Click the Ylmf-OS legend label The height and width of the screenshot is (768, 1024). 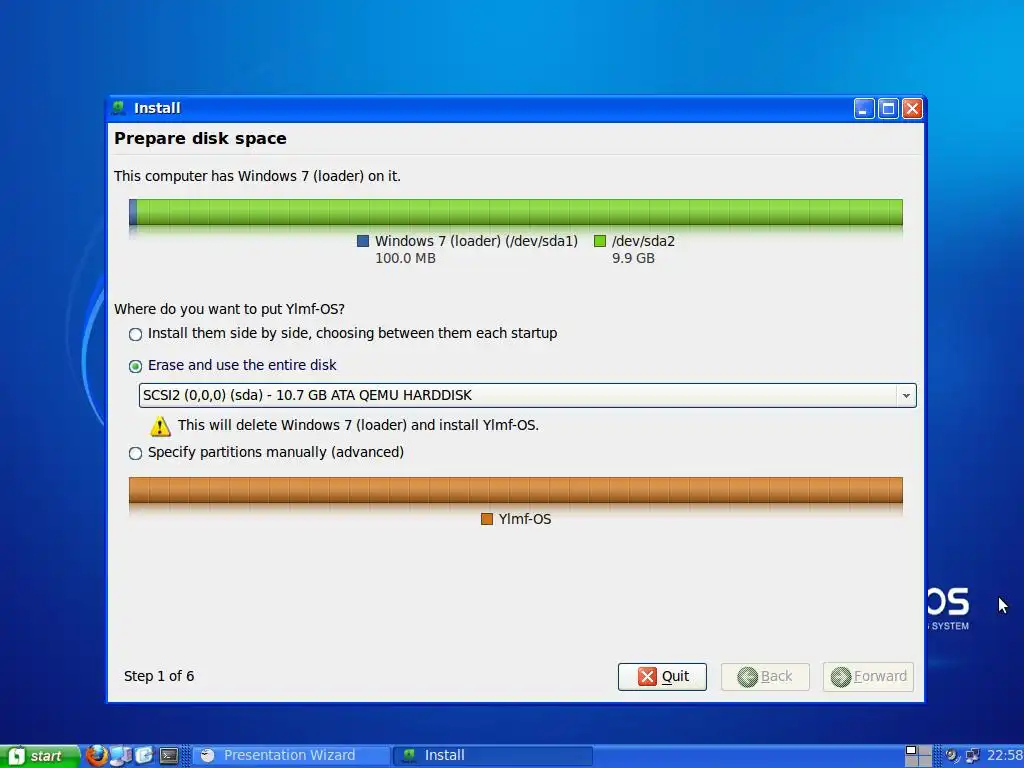[x=525, y=519]
